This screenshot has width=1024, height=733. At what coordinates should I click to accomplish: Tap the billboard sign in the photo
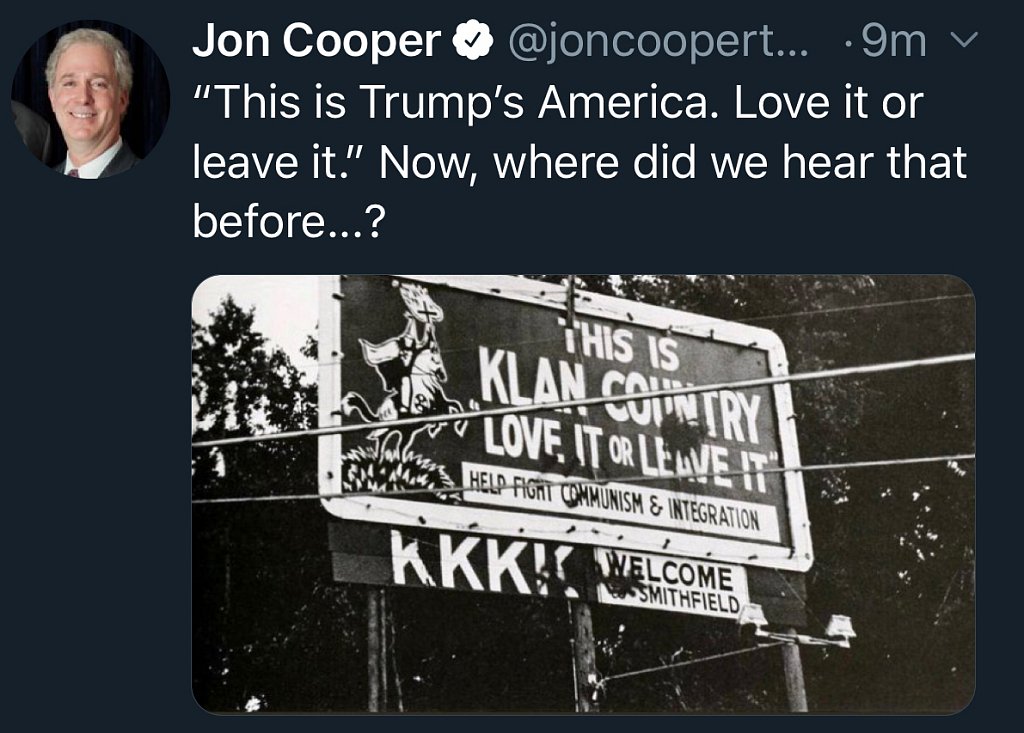(560, 420)
